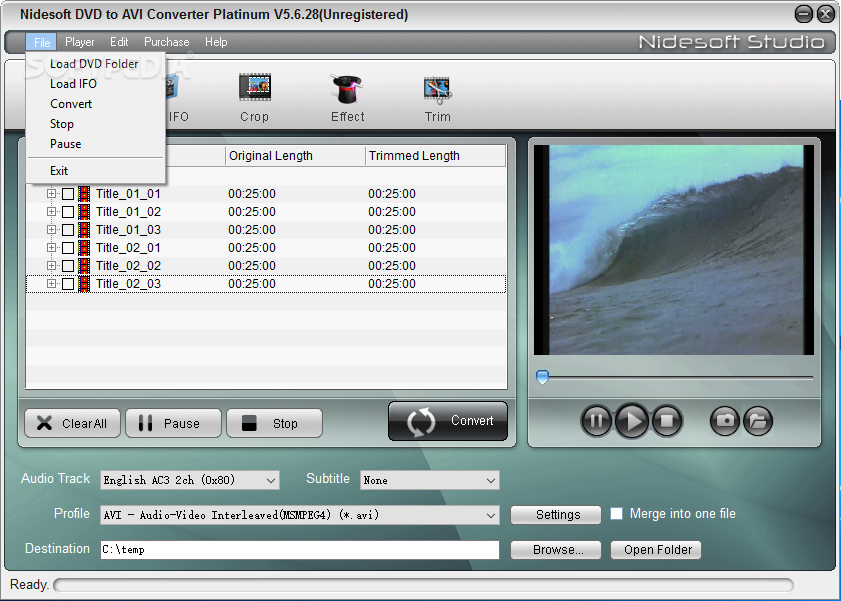Enable Merge into one file
The width and height of the screenshot is (841, 601).
pos(617,514)
